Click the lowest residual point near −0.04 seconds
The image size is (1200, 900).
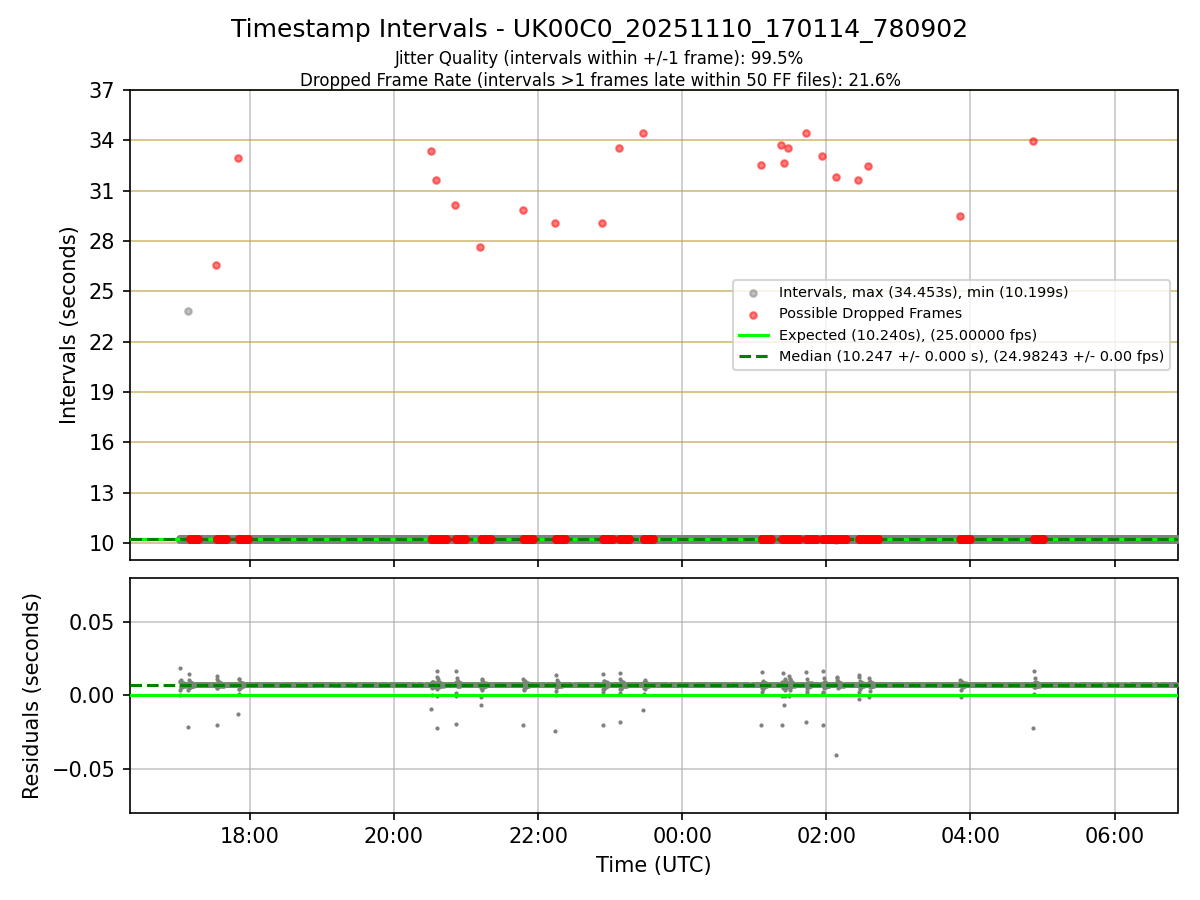(836, 755)
